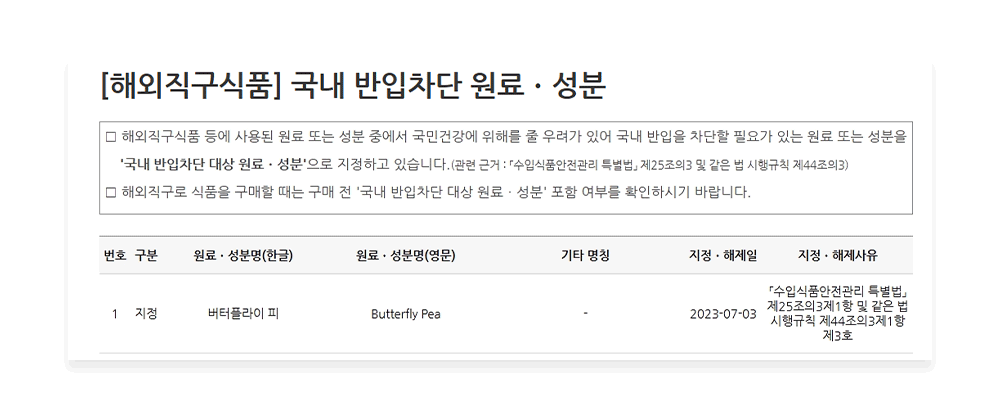
Task: Click the second square bullet in the notice box
Action: (110, 191)
